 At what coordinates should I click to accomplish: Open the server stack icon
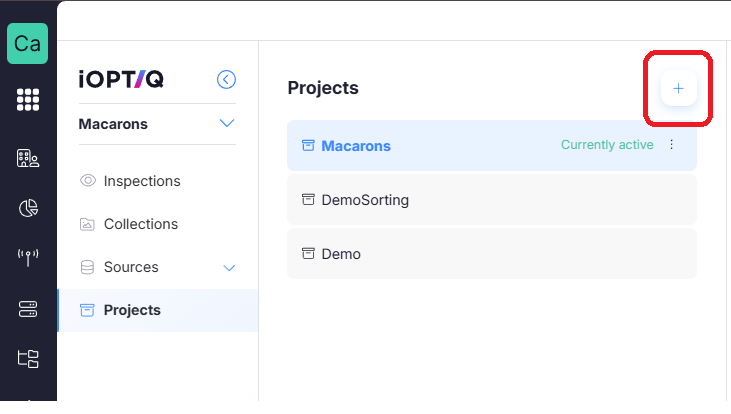pyautogui.click(x=28, y=309)
